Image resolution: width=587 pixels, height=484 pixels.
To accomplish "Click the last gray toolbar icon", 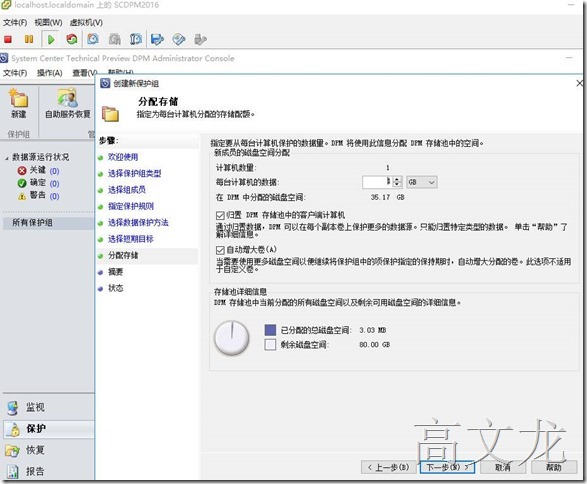I will [x=200, y=39].
